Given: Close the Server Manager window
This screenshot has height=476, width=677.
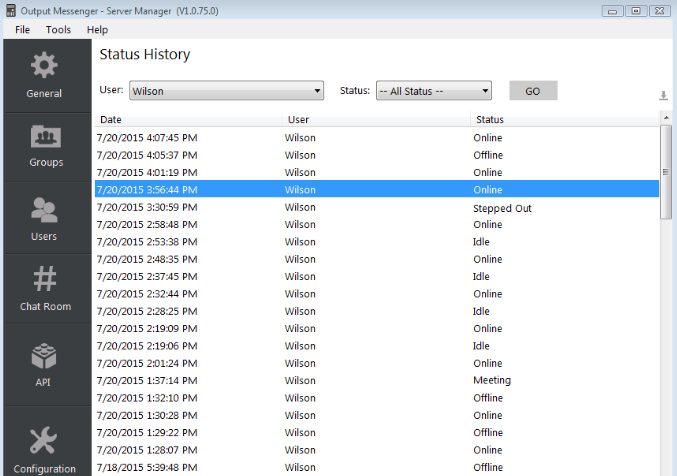Looking at the screenshot, I should point(660,11).
